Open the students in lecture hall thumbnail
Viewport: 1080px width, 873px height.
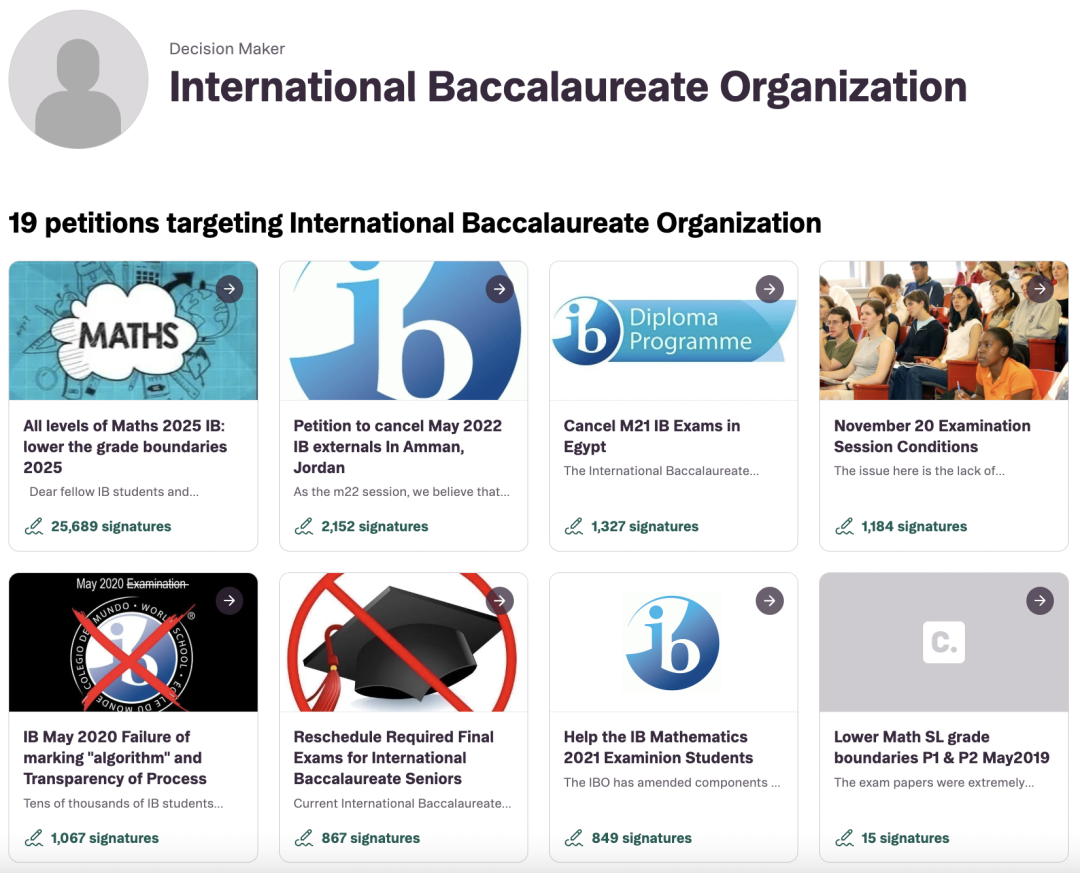point(944,331)
